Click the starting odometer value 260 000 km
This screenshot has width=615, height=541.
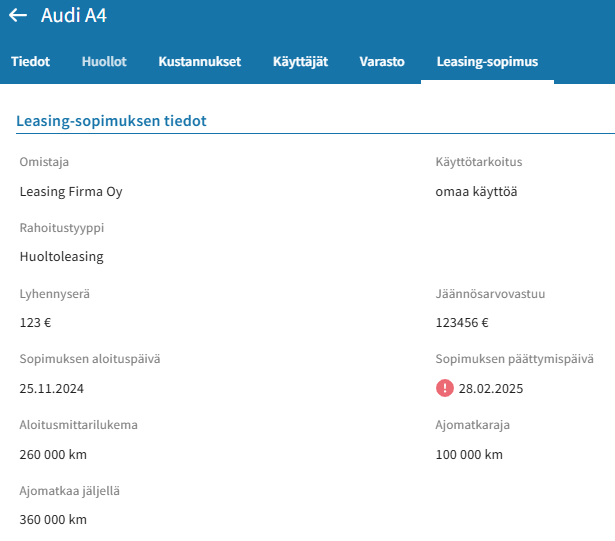click(53, 454)
